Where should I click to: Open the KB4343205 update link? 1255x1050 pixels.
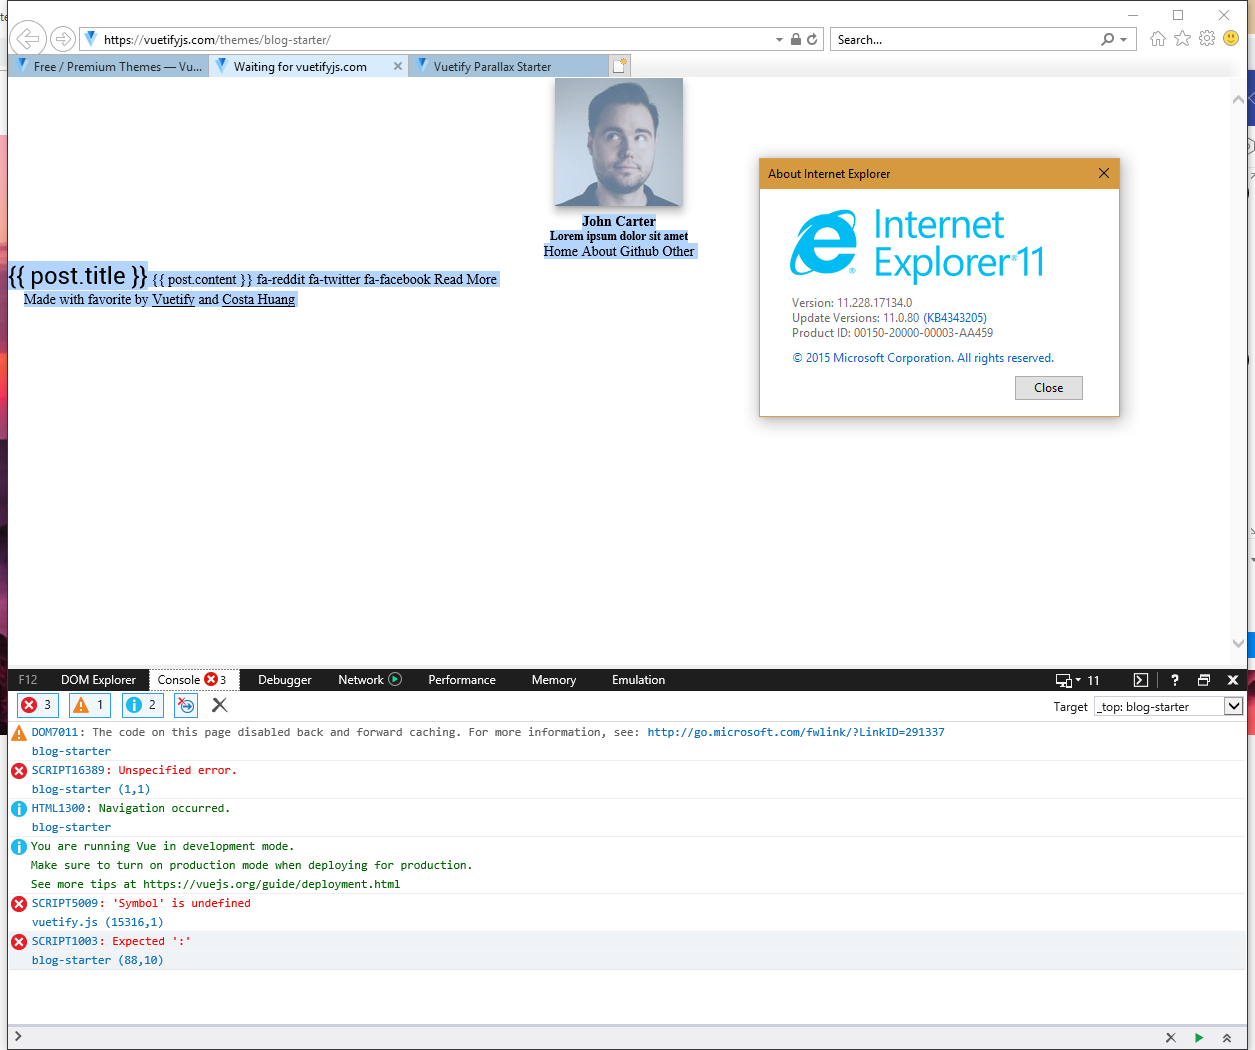(x=955, y=318)
